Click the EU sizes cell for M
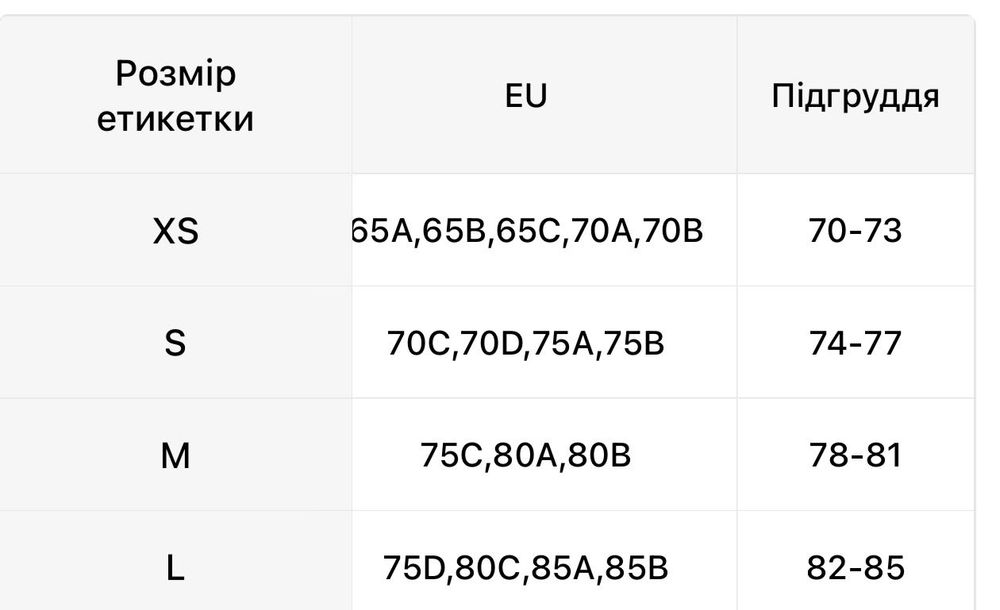1000x610 pixels. click(x=525, y=456)
